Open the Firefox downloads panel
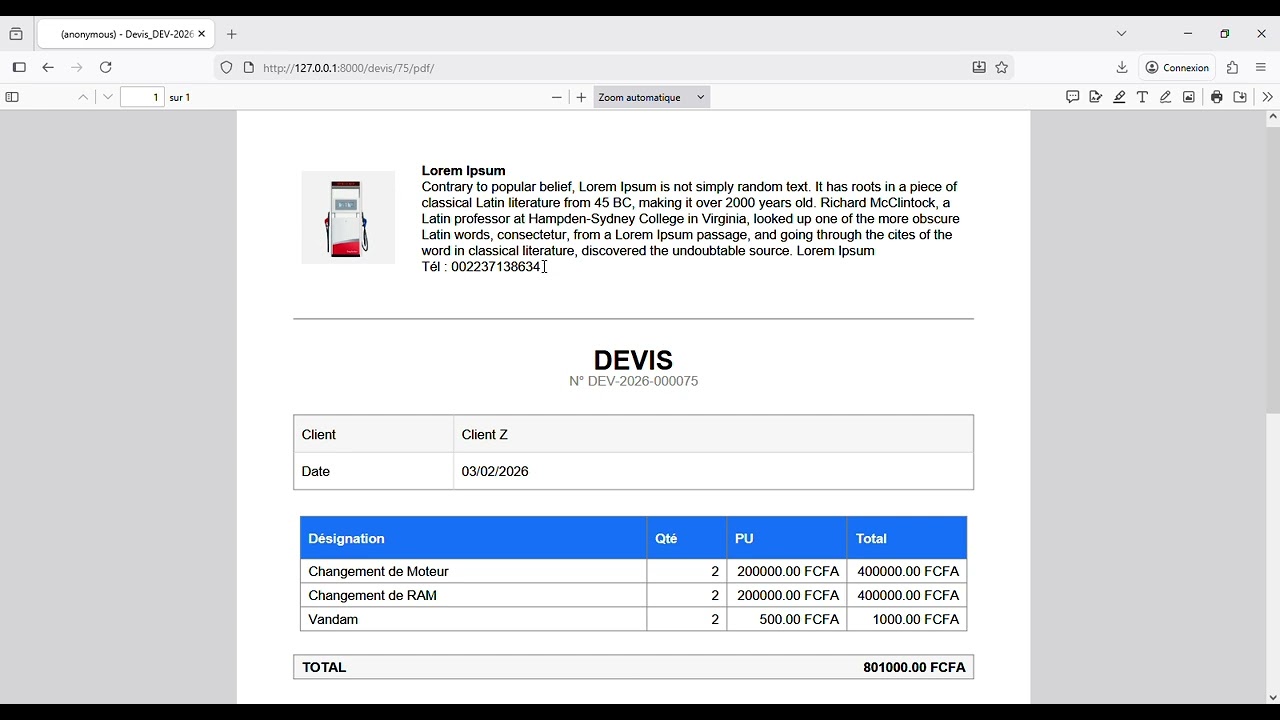Screen dimensions: 1280x720 (1122, 68)
